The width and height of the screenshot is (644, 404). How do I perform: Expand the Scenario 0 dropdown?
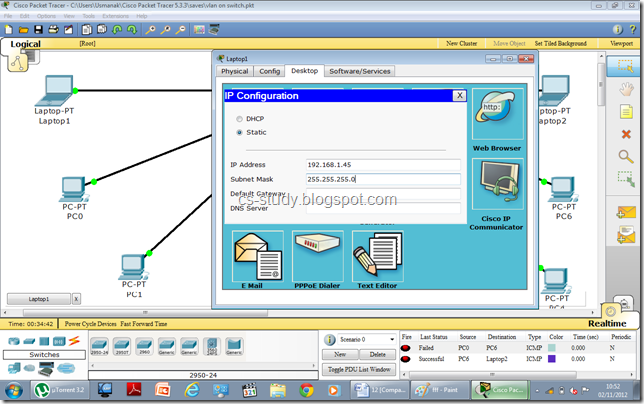tap(392, 340)
